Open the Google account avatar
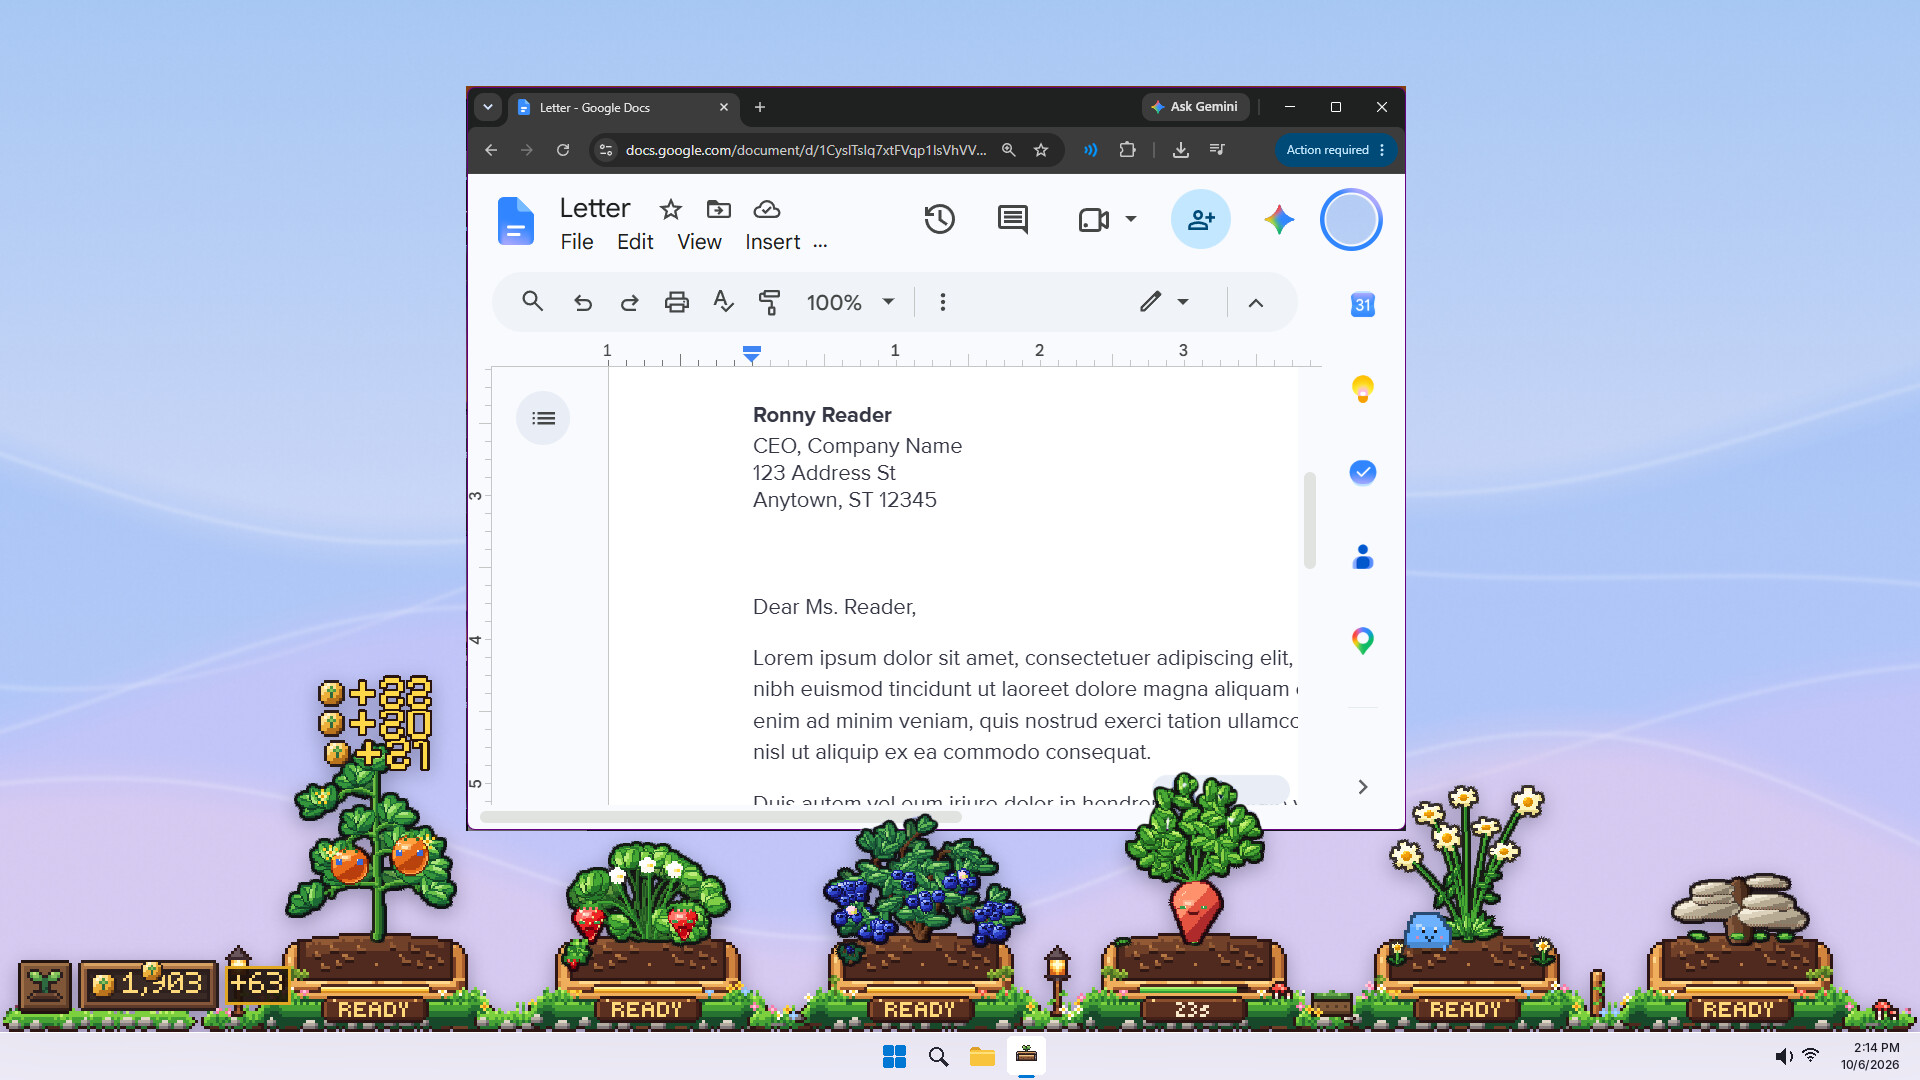This screenshot has width=1920, height=1080. pos(1351,219)
